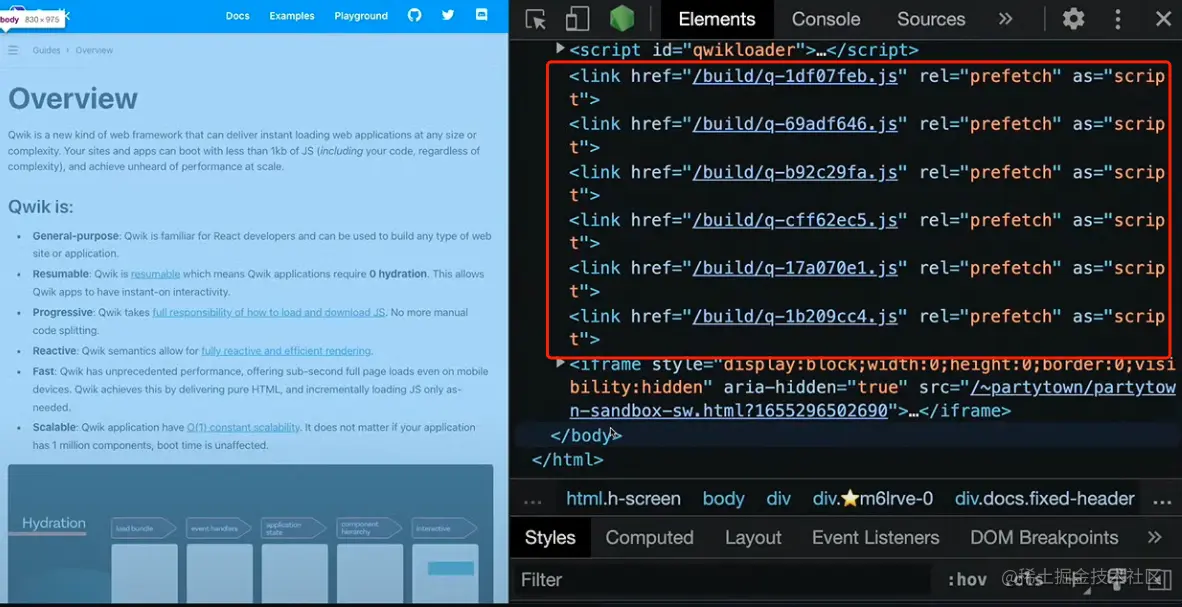Viewport: 1182px width, 607px height.
Task: Open the hamburger sidebar menu icon
Action: [x=13, y=51]
